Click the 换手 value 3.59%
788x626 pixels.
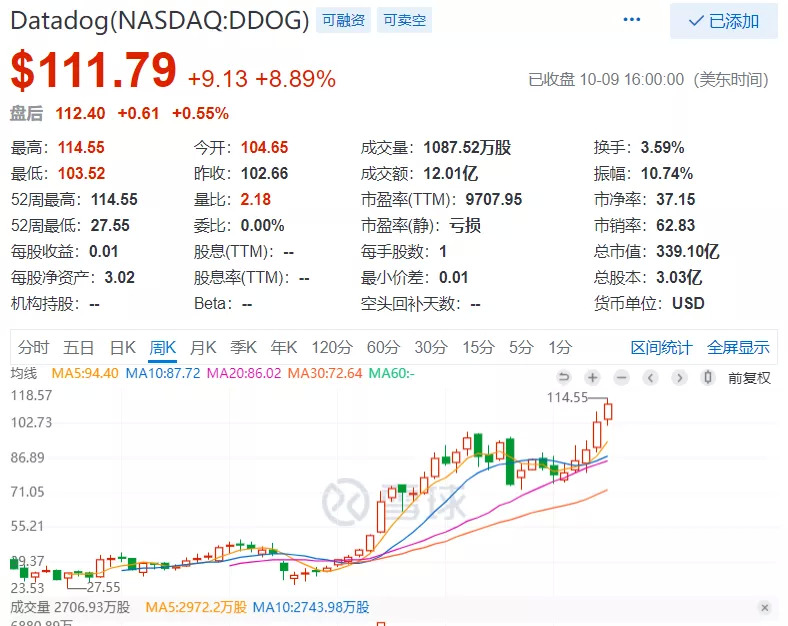(662, 148)
